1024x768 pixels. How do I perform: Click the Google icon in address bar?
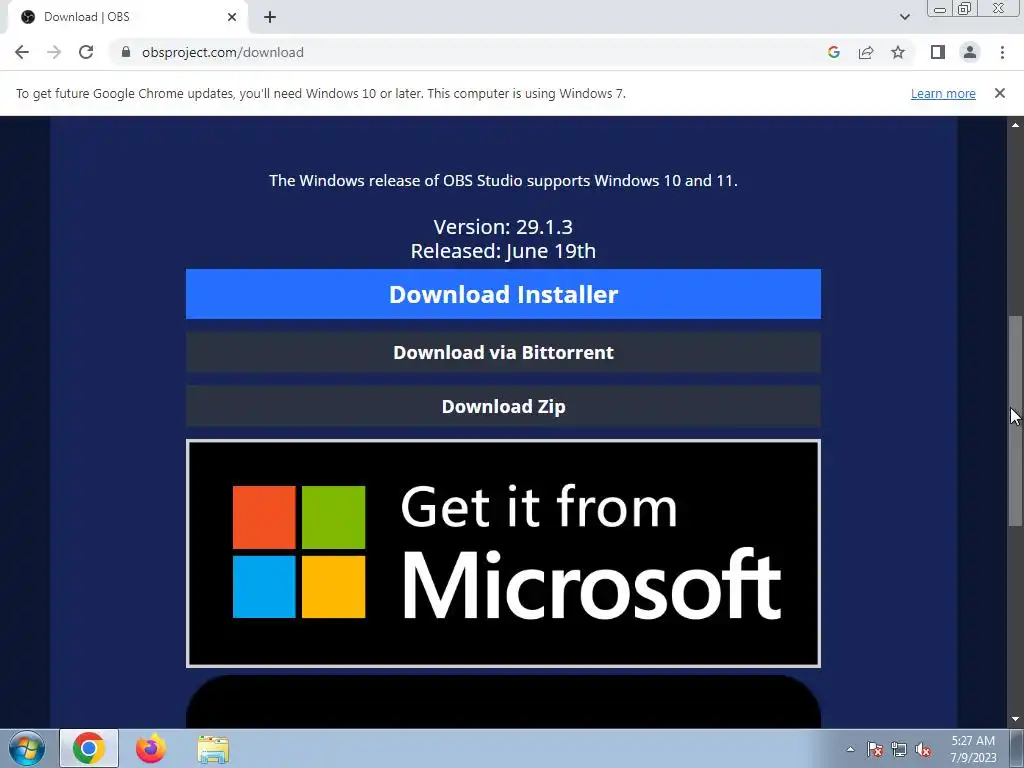point(833,52)
